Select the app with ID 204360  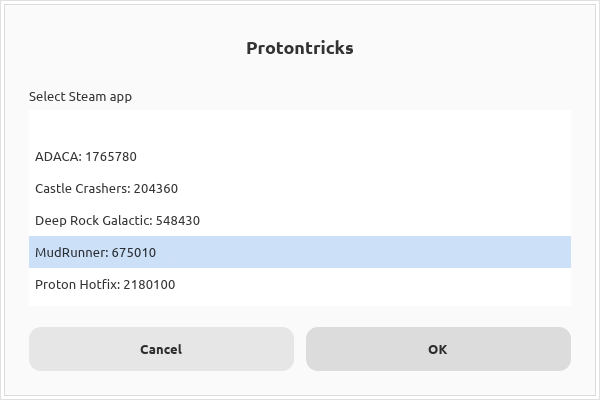(x=106, y=188)
